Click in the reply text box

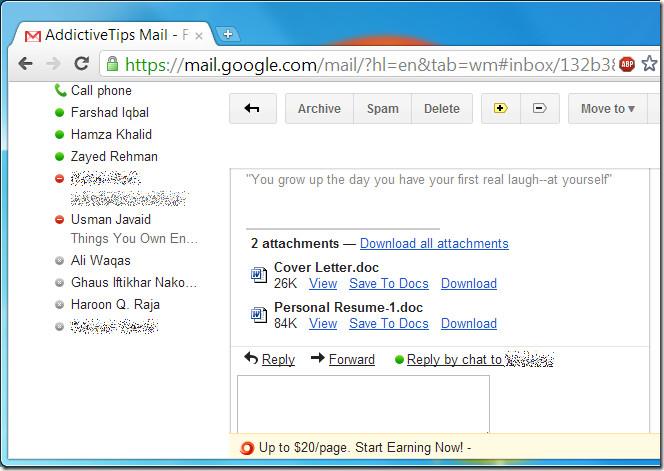point(363,404)
